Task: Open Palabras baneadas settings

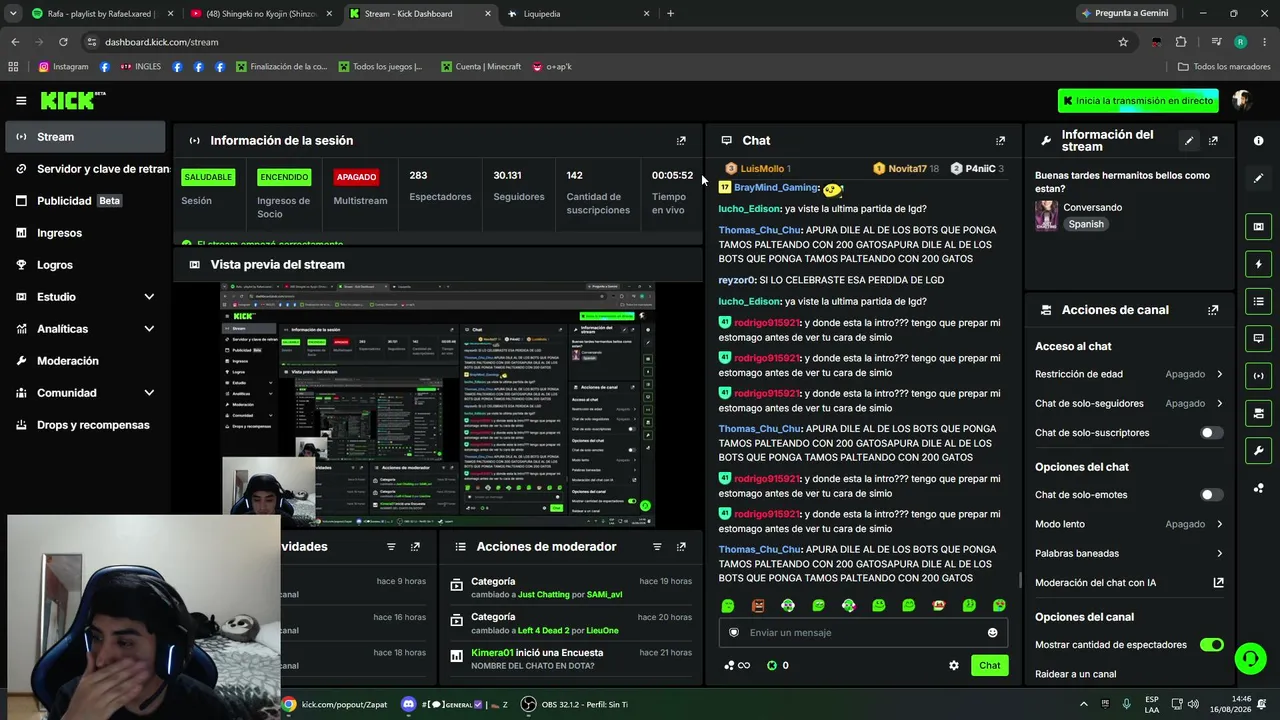Action: point(1129,553)
